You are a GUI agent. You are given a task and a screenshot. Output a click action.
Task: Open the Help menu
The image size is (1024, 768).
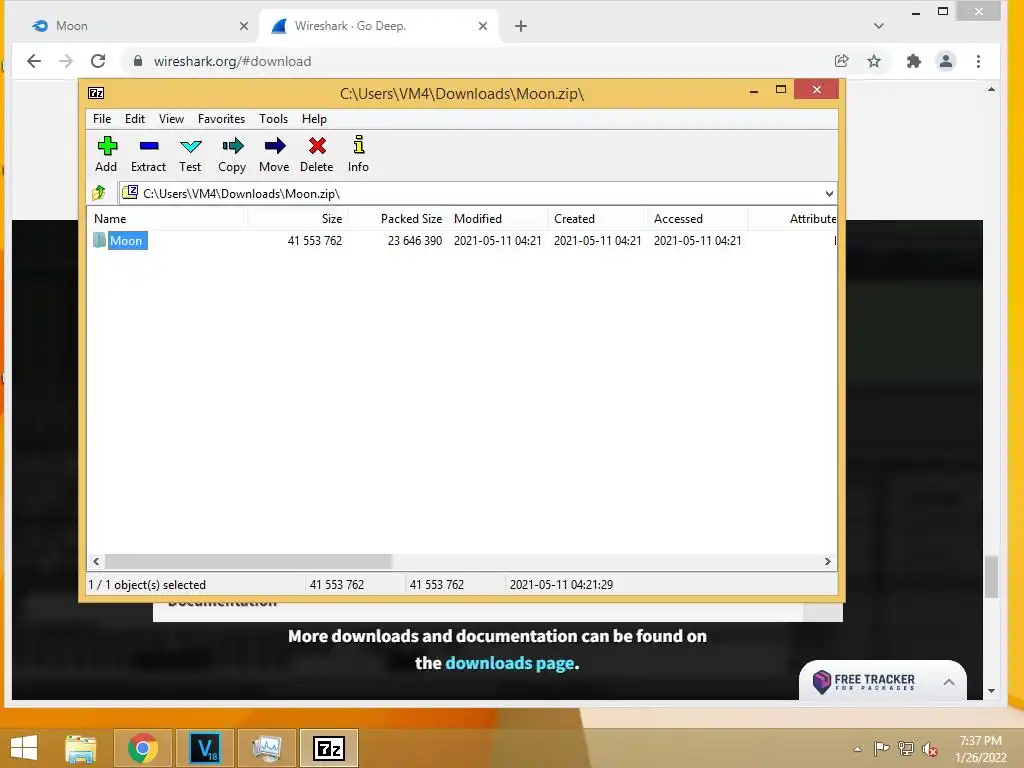click(x=314, y=119)
